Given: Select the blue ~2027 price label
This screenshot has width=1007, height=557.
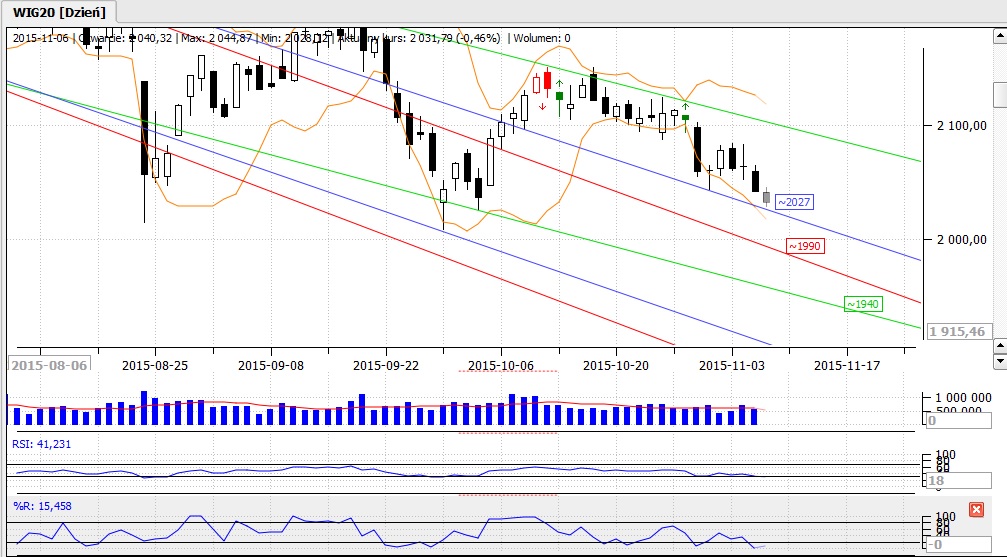Looking at the screenshot, I should 793,202.
